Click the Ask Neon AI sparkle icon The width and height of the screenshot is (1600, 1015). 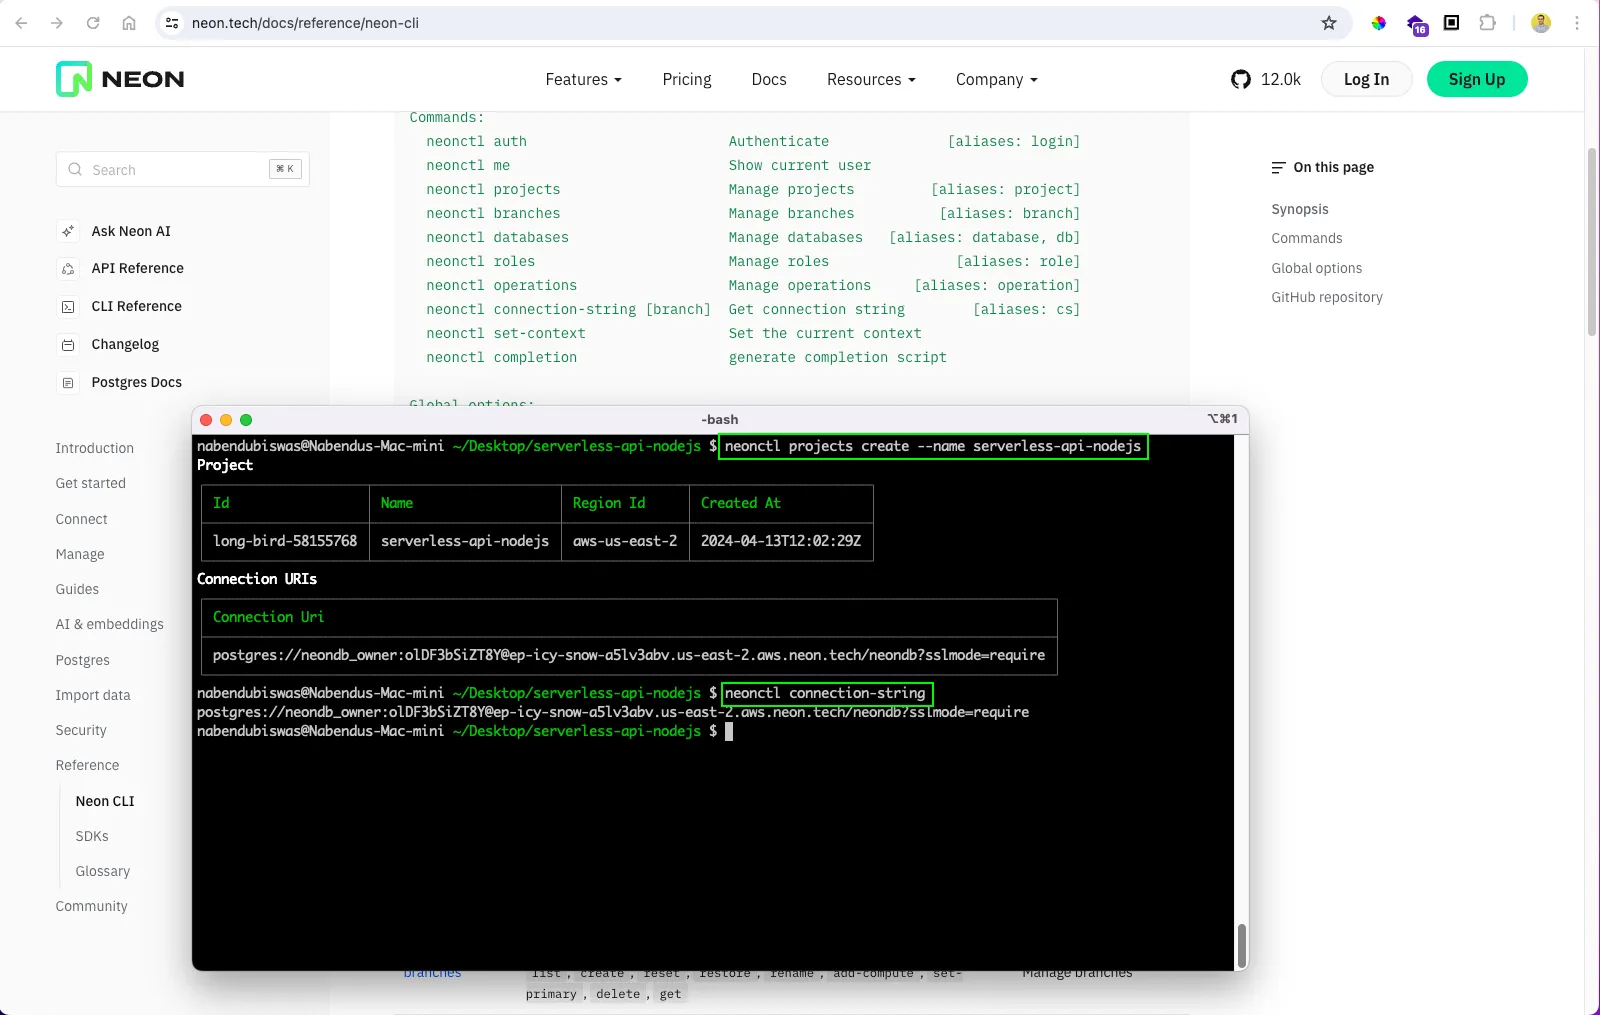click(x=68, y=231)
